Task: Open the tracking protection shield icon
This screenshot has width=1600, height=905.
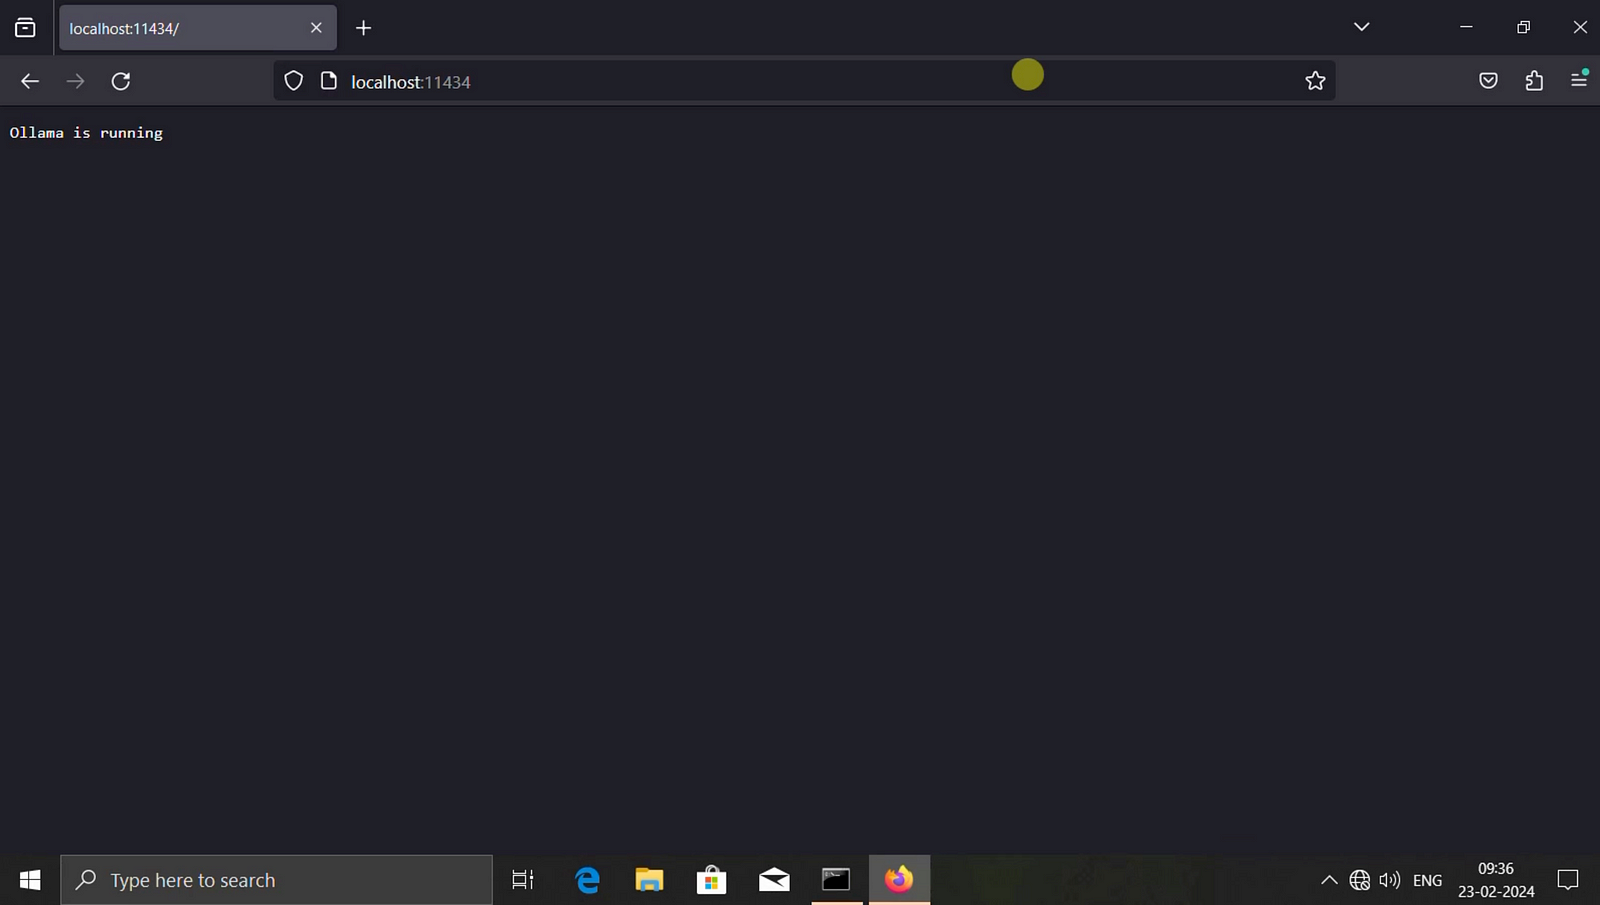Action: point(293,81)
